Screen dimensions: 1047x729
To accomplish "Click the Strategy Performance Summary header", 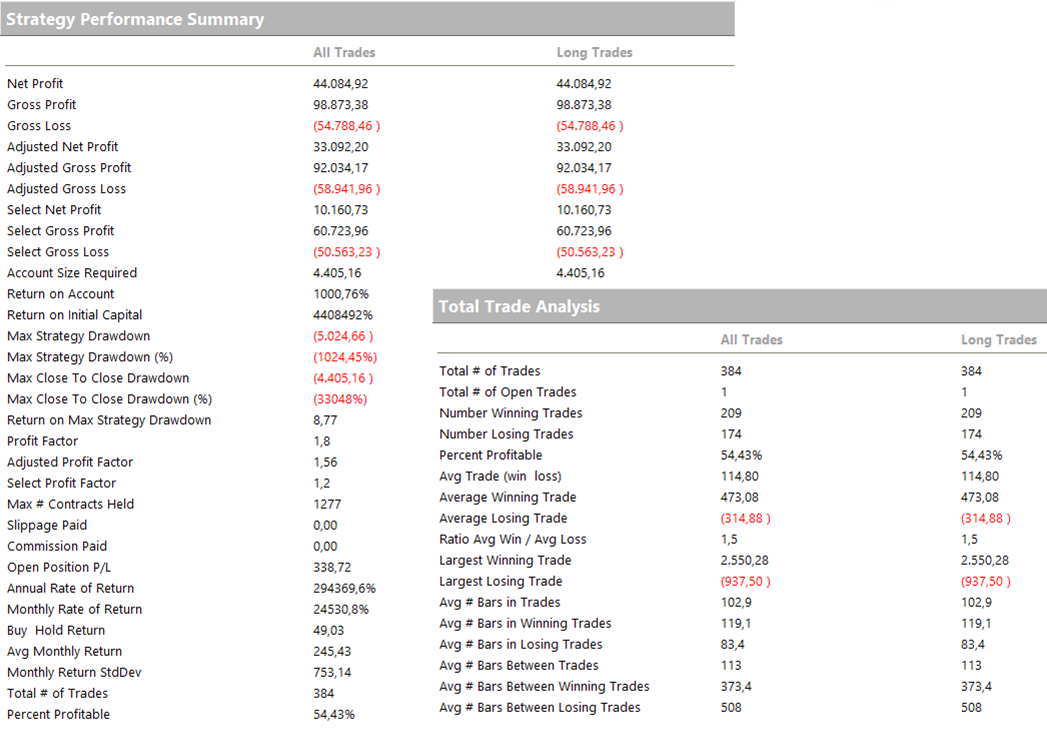I will click(136, 19).
